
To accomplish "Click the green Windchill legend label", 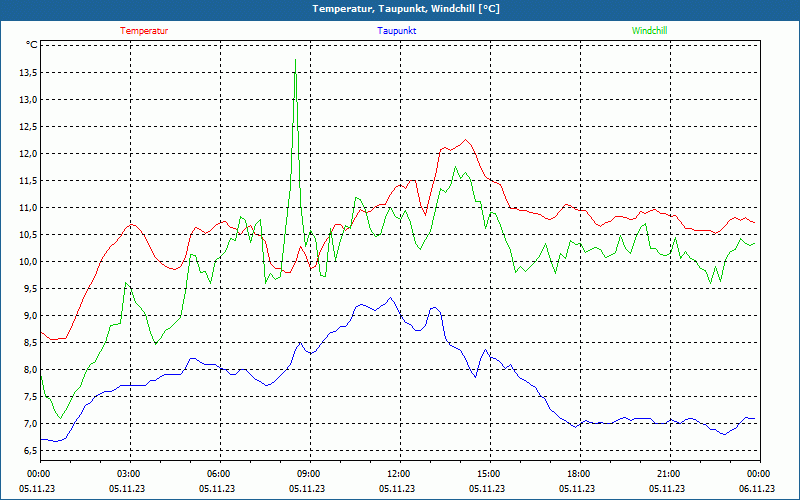I will (649, 31).
